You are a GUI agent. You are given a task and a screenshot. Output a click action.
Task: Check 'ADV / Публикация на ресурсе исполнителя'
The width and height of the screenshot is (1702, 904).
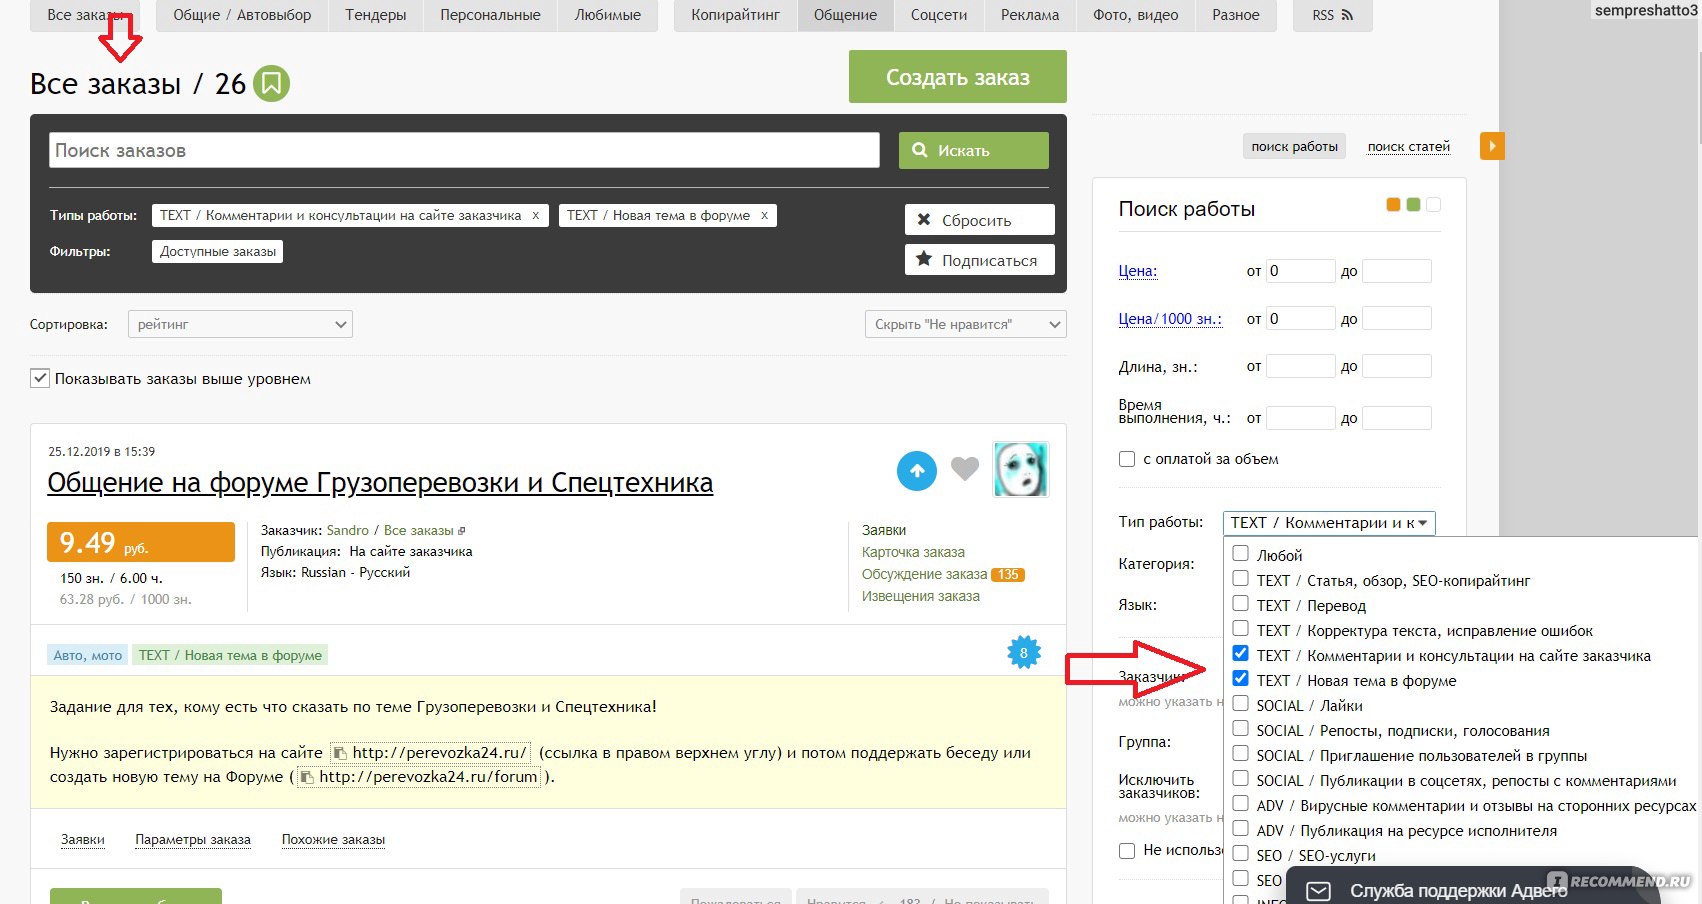click(x=1241, y=828)
